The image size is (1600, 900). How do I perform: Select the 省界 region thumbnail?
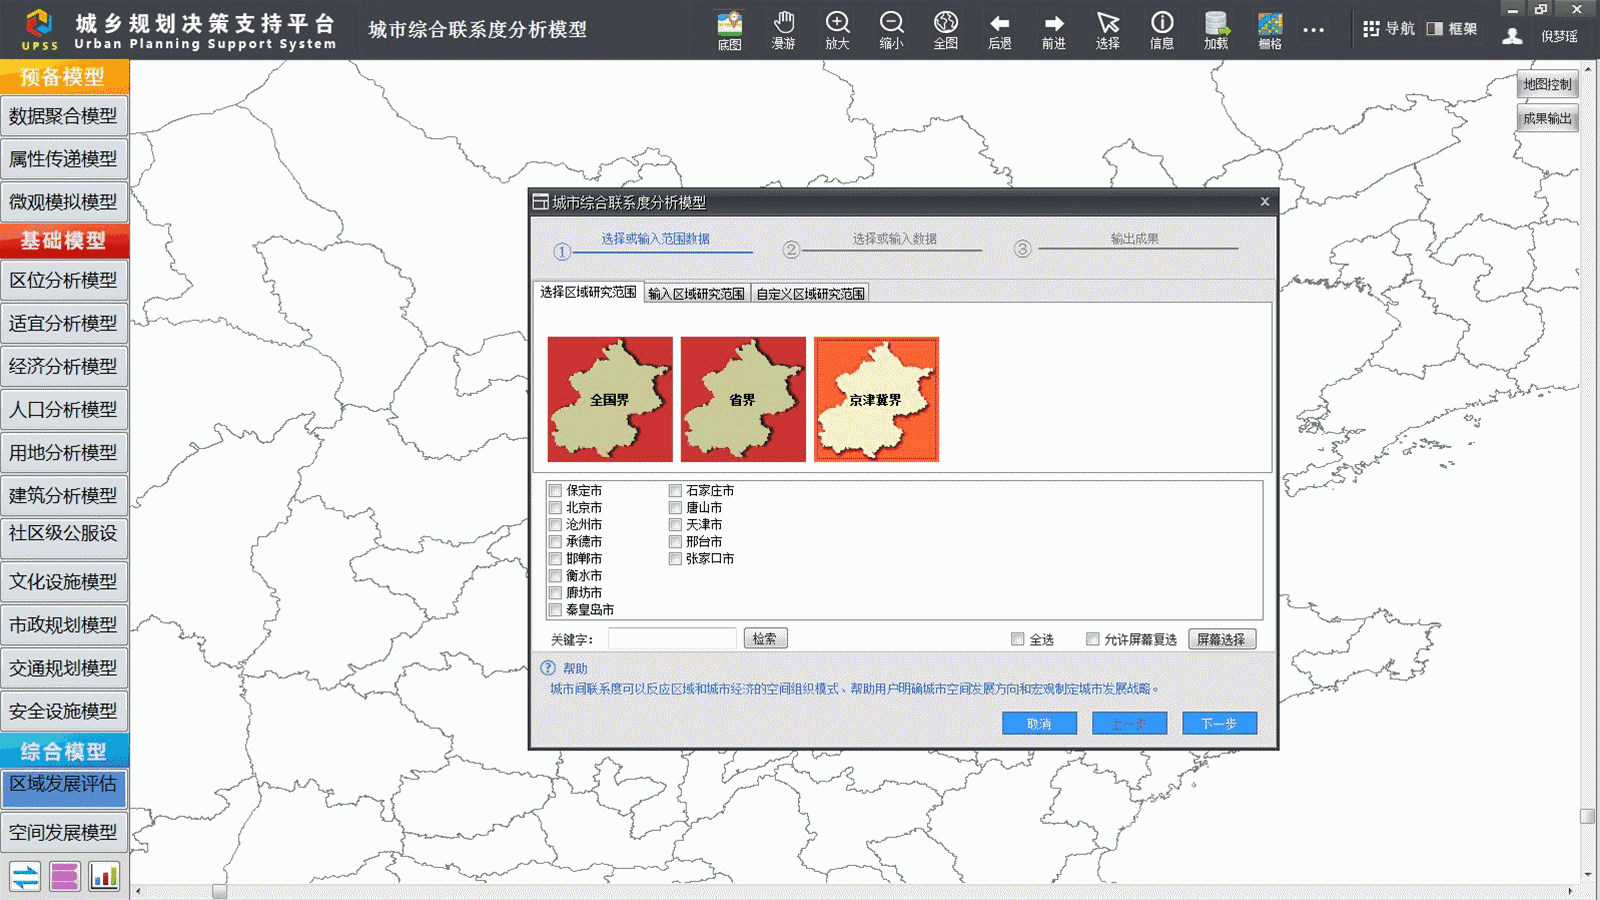click(x=743, y=399)
